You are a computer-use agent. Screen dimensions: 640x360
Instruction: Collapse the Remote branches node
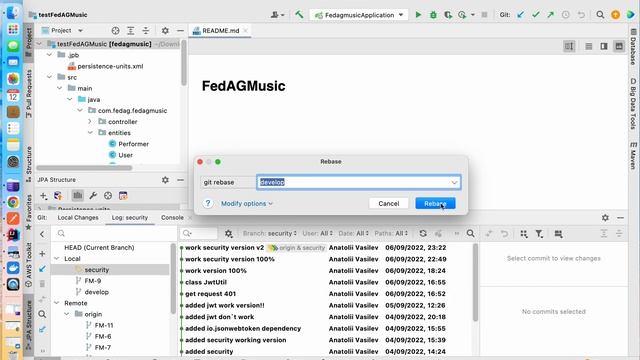point(57,303)
